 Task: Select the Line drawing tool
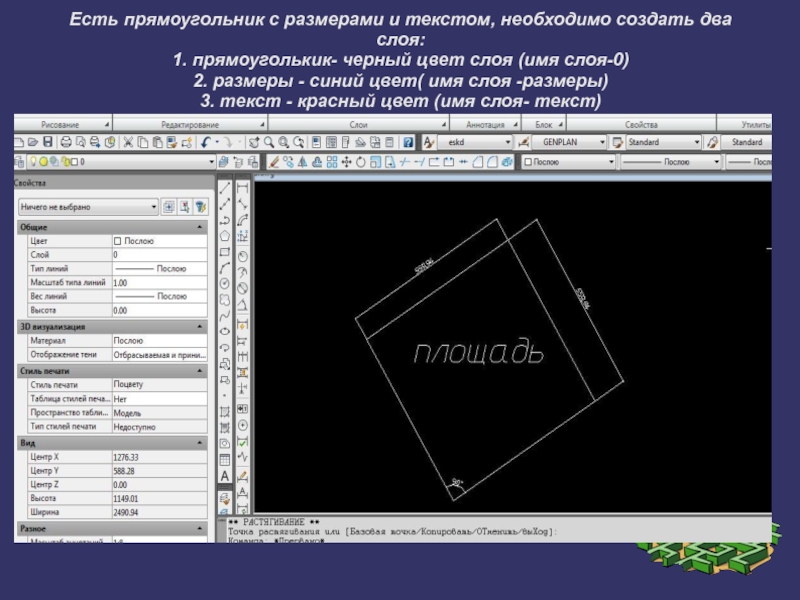(x=224, y=188)
